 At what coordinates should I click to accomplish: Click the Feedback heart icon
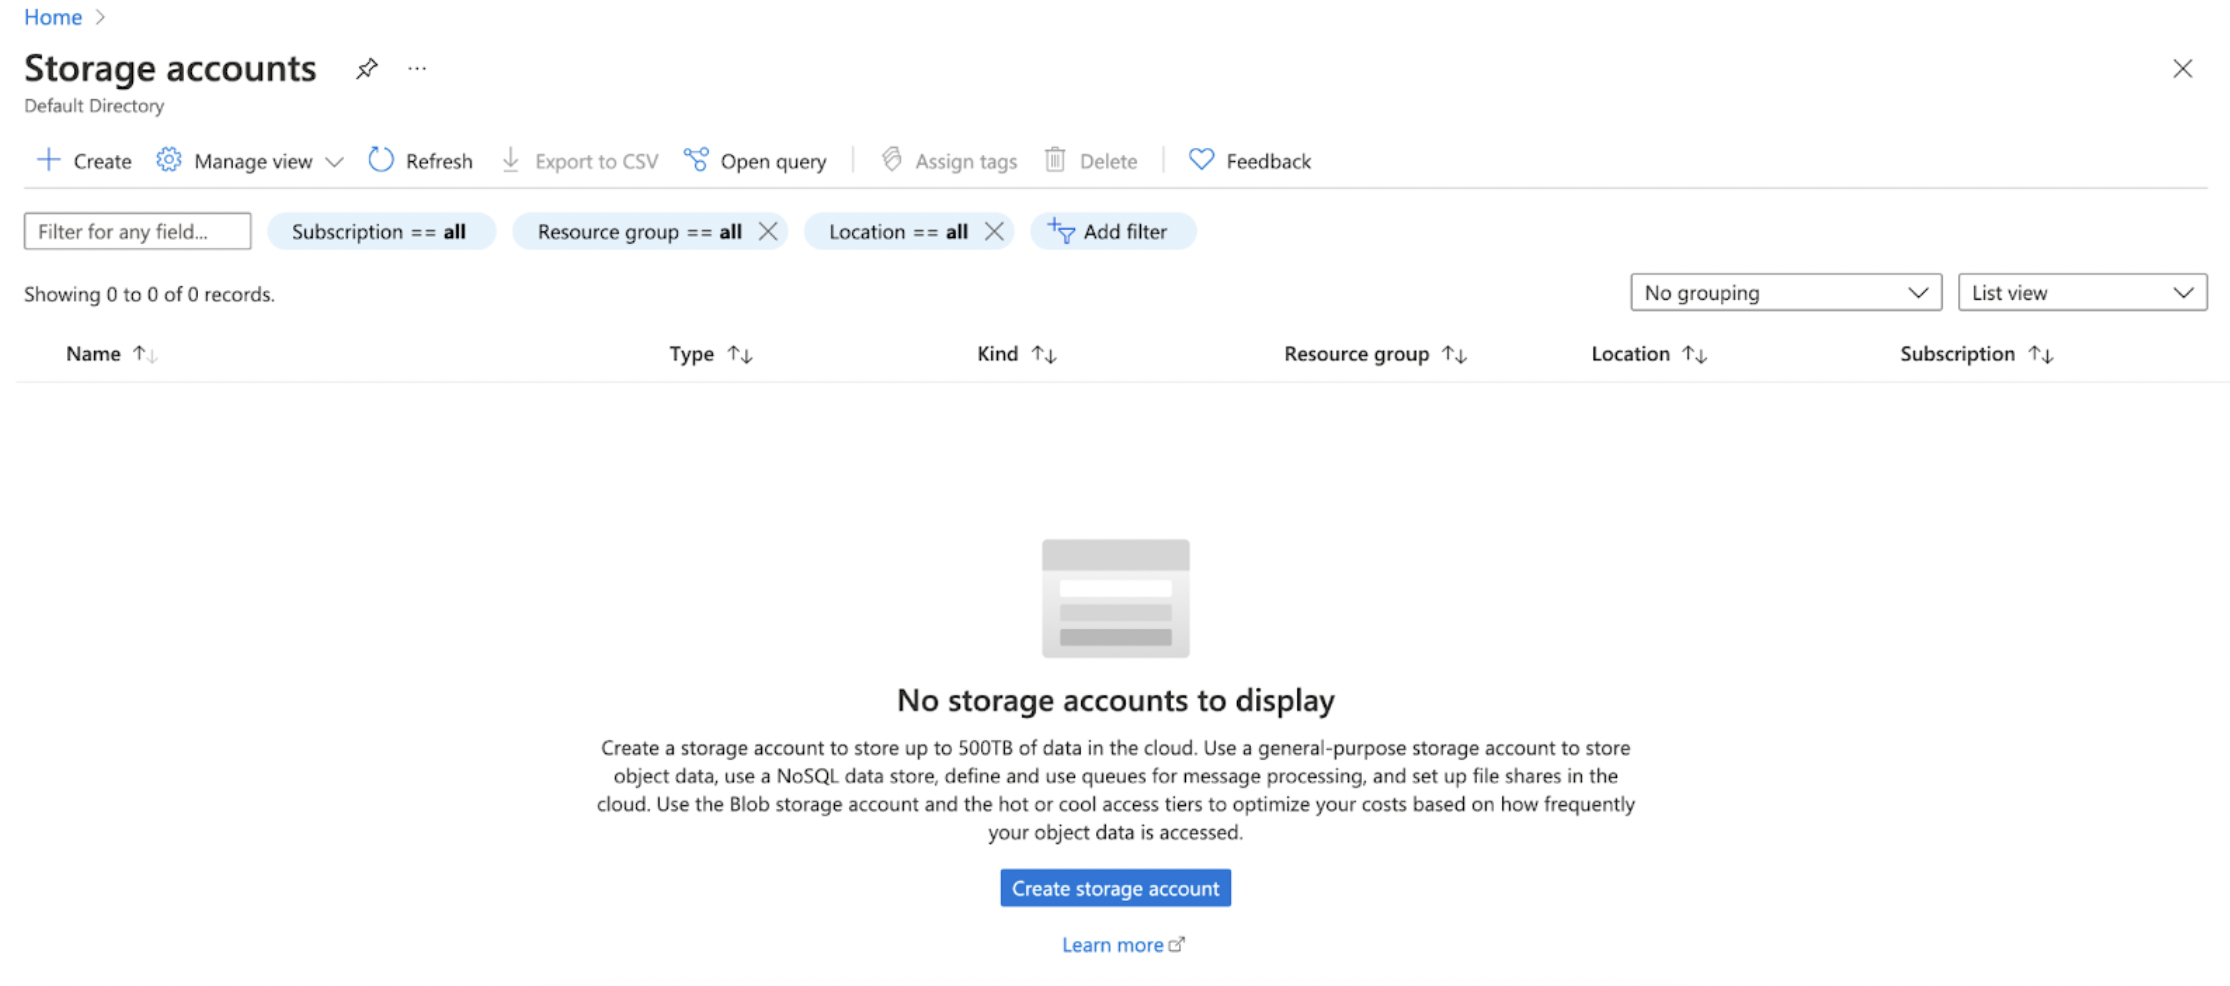coord(1201,160)
